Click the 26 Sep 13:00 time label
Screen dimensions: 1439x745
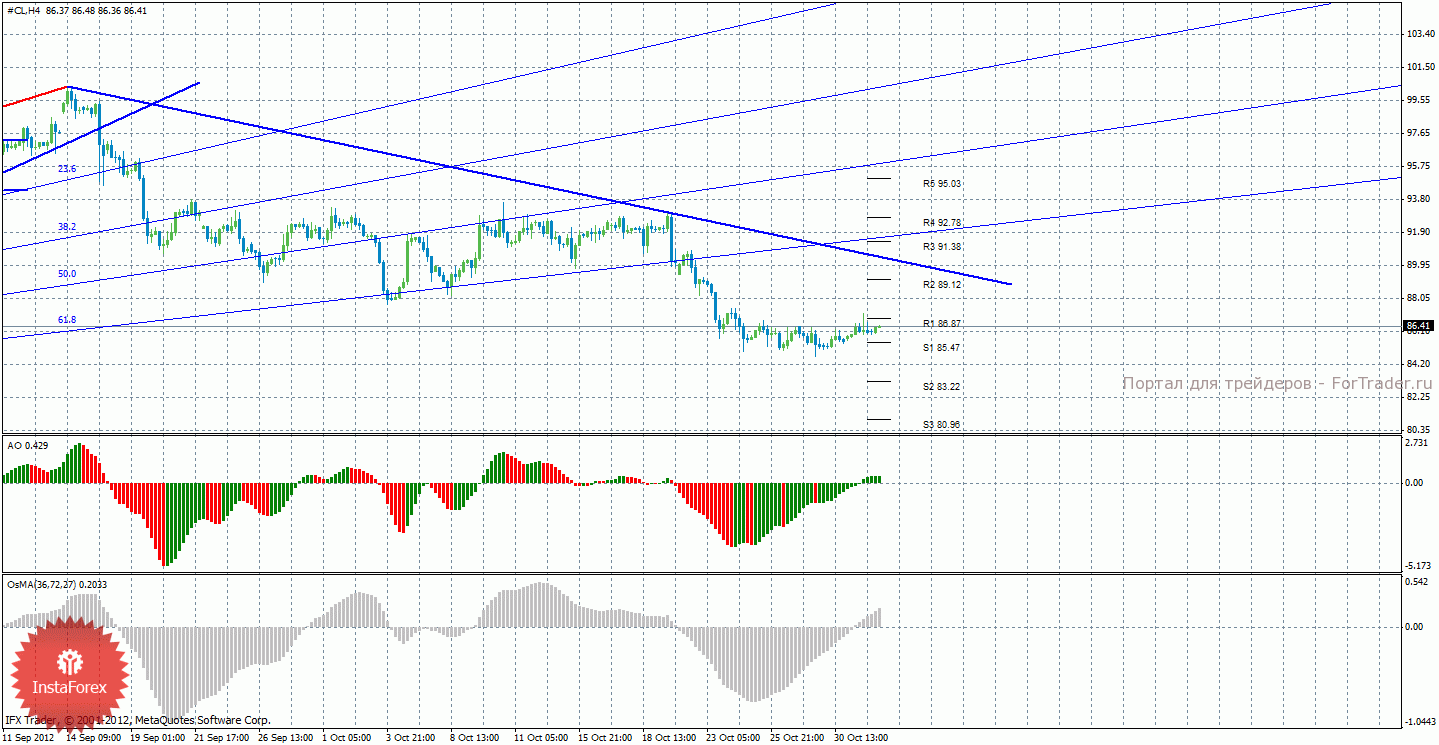284,738
